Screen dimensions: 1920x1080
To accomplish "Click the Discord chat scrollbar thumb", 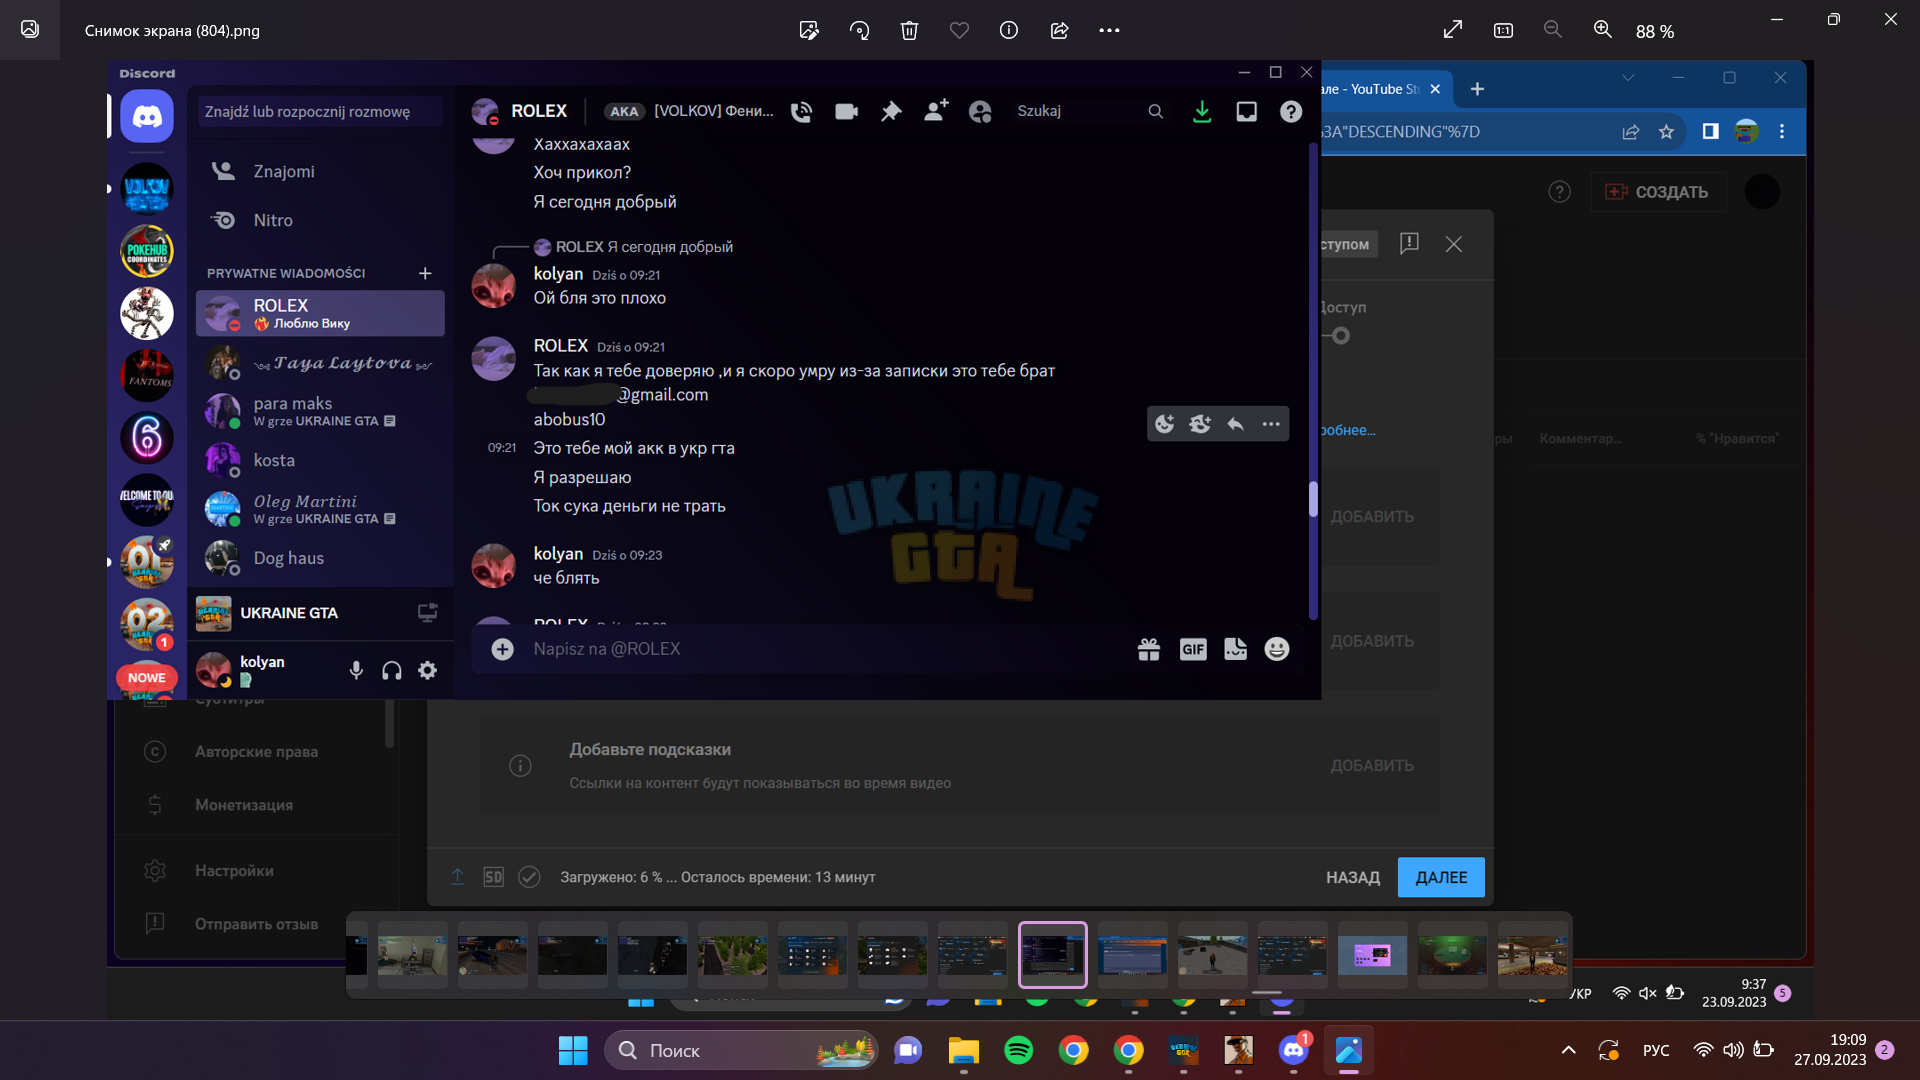I will point(1313,499).
